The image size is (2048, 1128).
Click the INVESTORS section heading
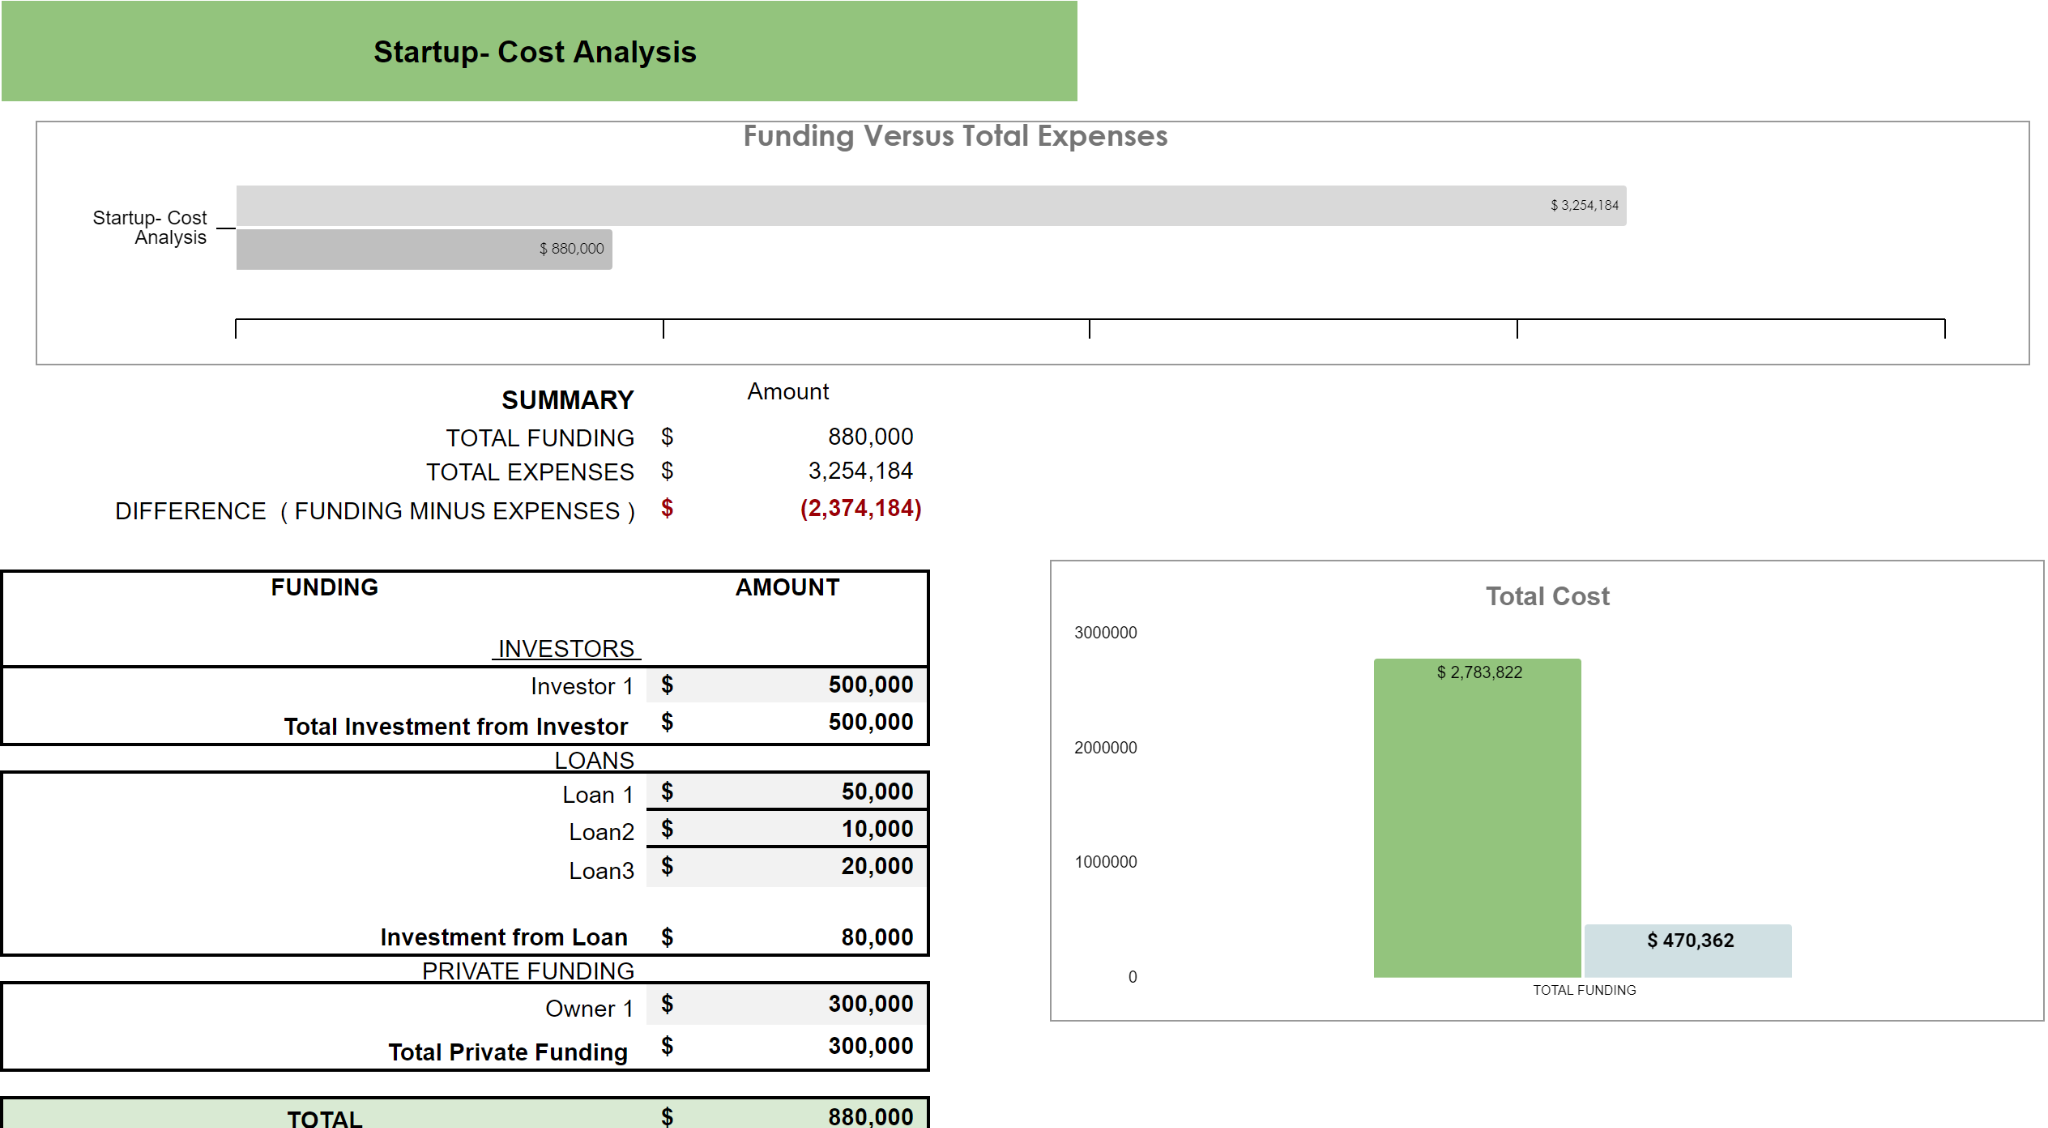[x=566, y=649]
